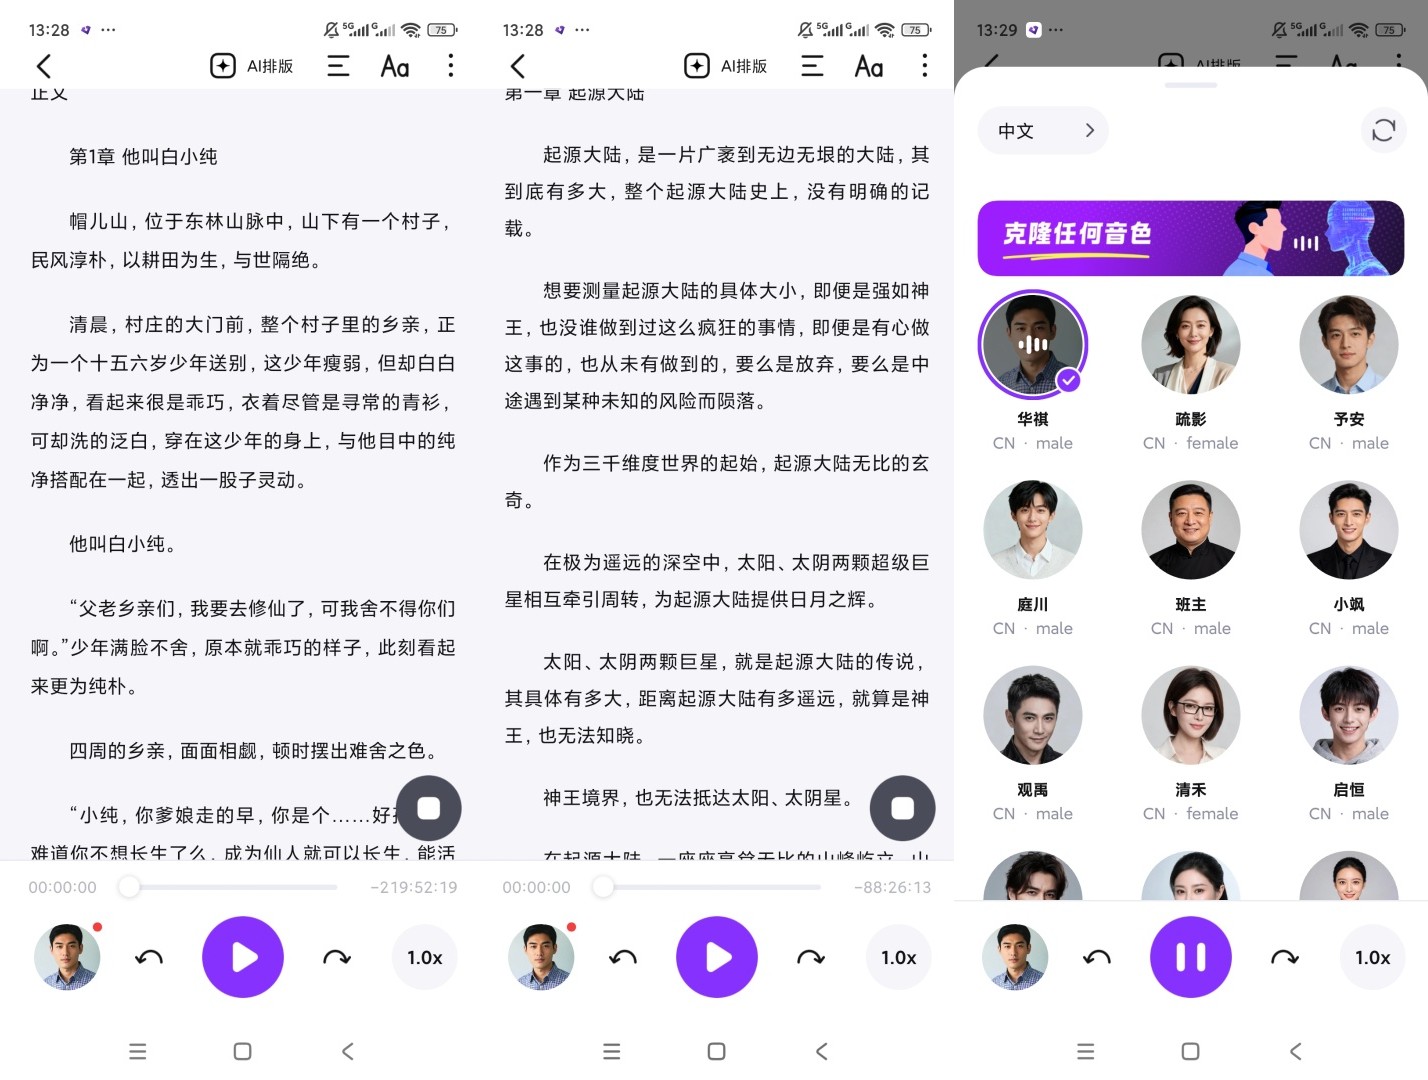Go back using left screen's top arrow

click(x=43, y=67)
